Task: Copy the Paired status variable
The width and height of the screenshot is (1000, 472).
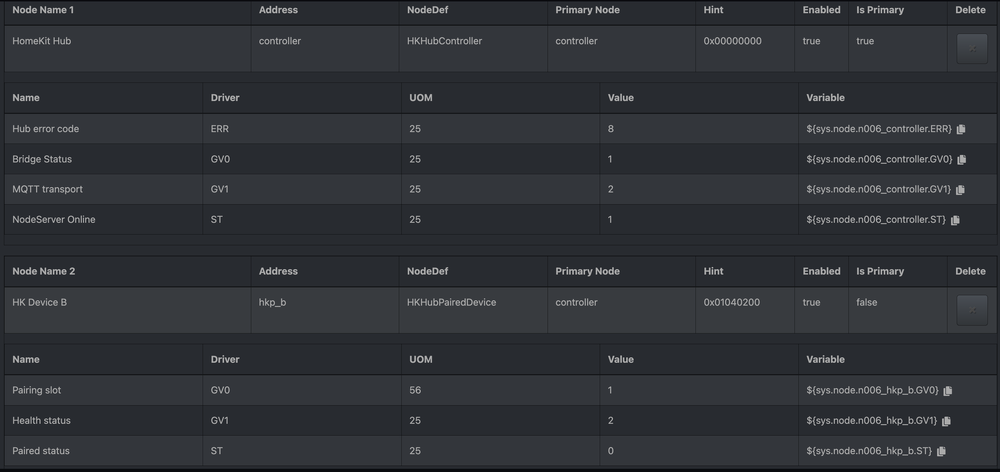Action: (941, 451)
